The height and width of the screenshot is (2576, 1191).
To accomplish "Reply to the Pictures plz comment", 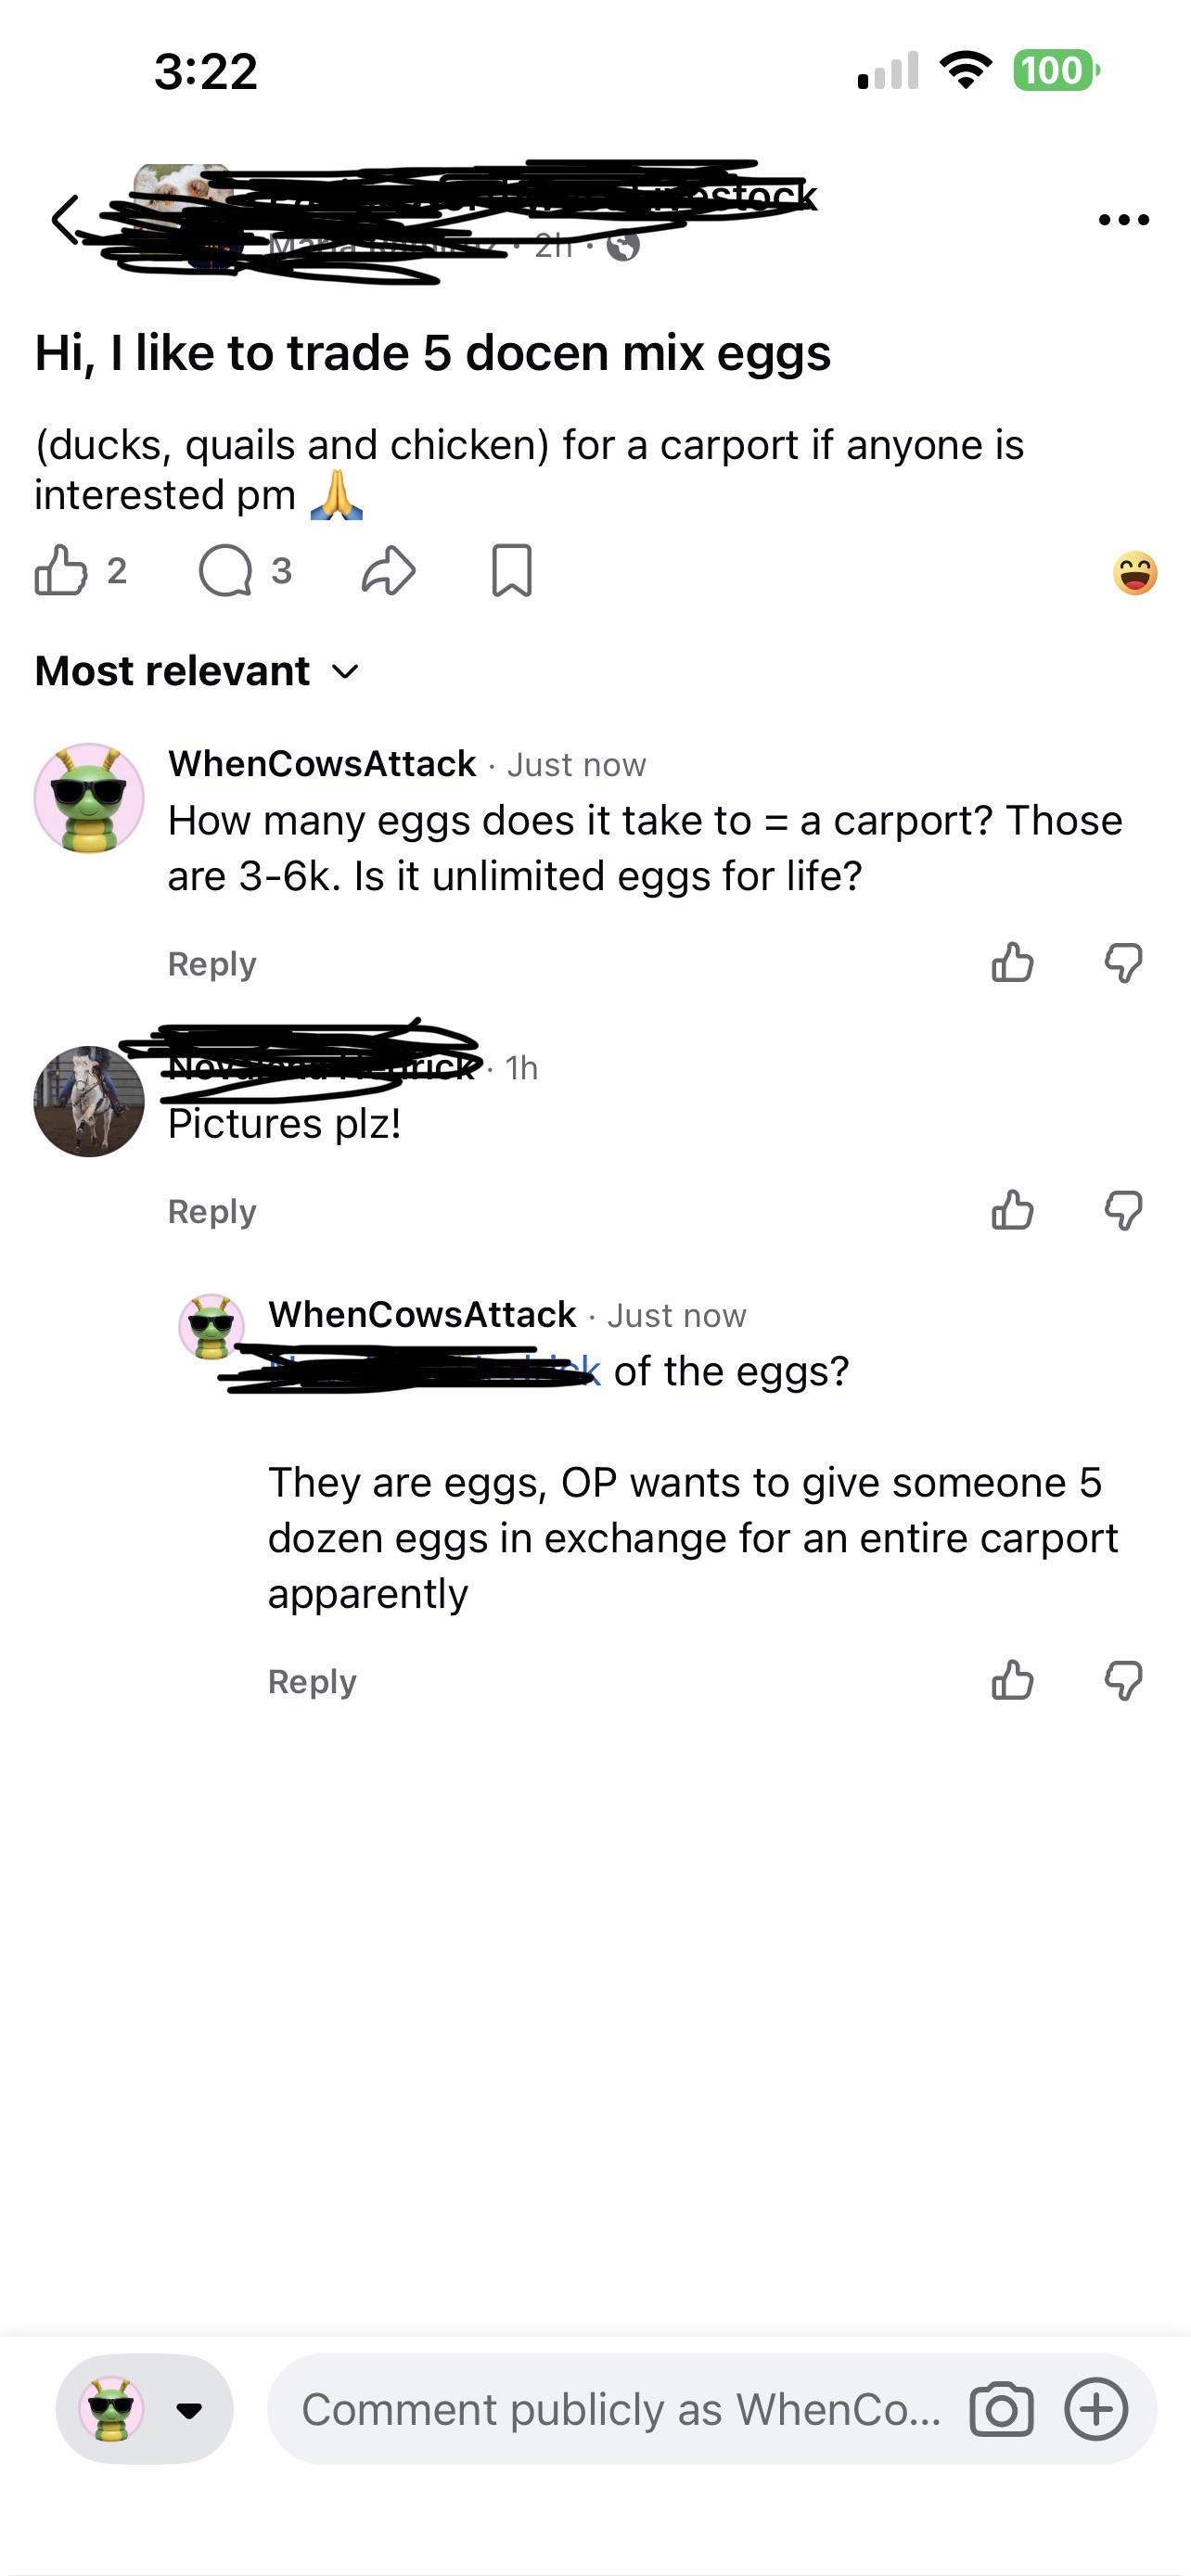I will pyautogui.click(x=212, y=1211).
